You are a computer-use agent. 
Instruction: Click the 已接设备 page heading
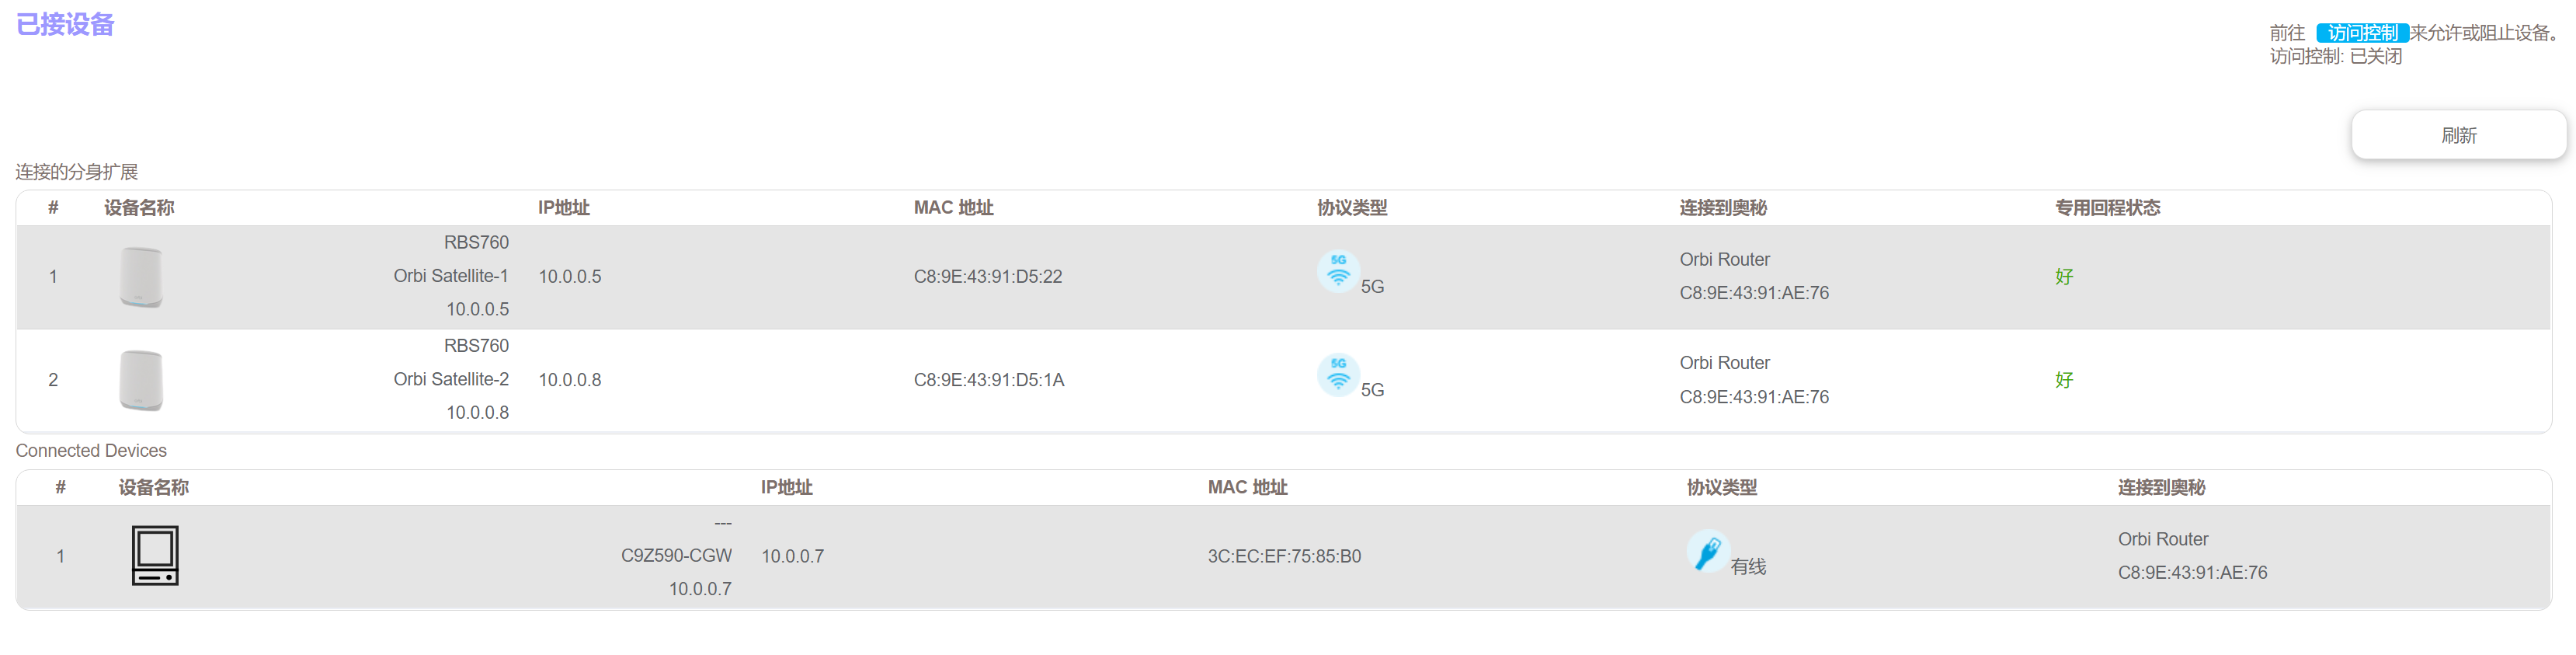click(65, 24)
